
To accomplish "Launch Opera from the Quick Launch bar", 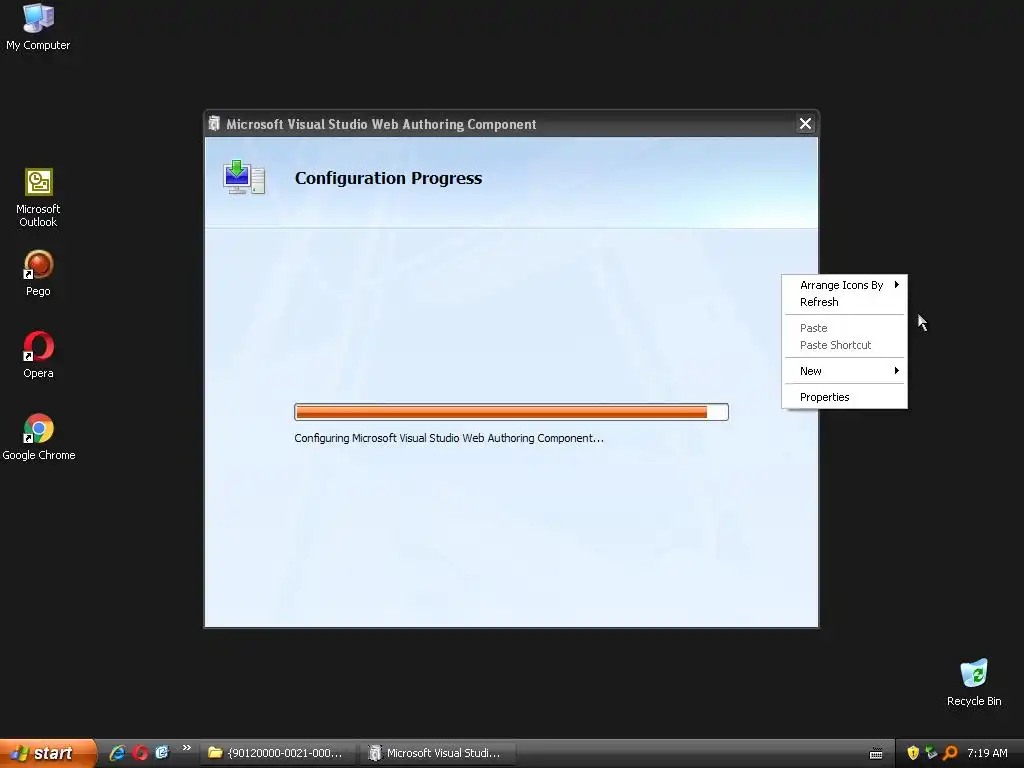I will click(140, 752).
